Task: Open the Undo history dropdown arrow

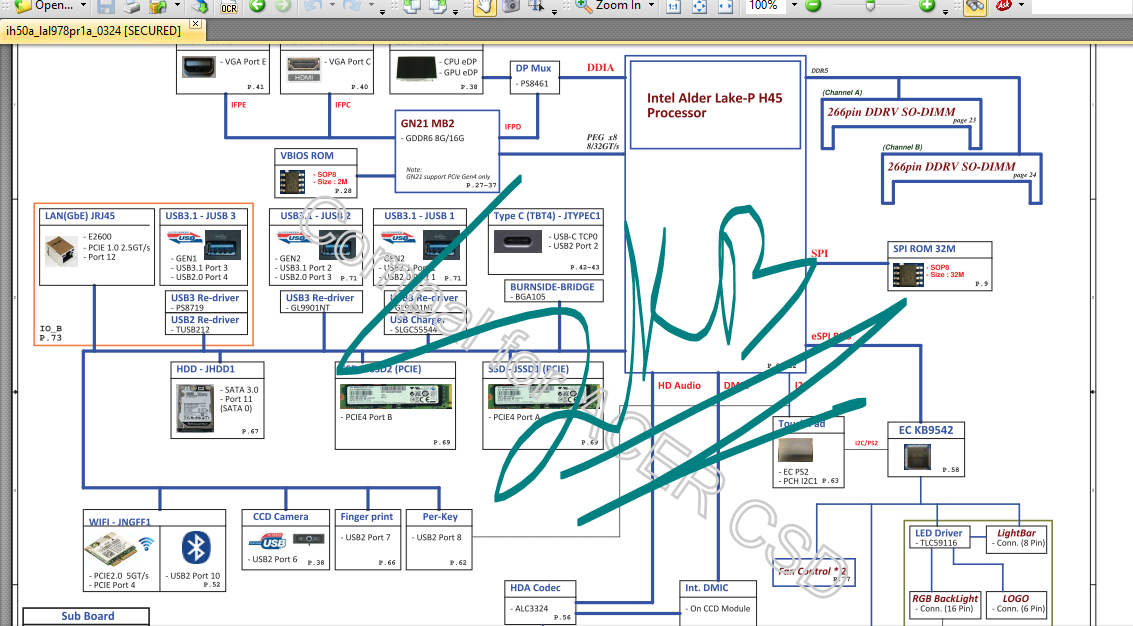Action: coord(332,6)
